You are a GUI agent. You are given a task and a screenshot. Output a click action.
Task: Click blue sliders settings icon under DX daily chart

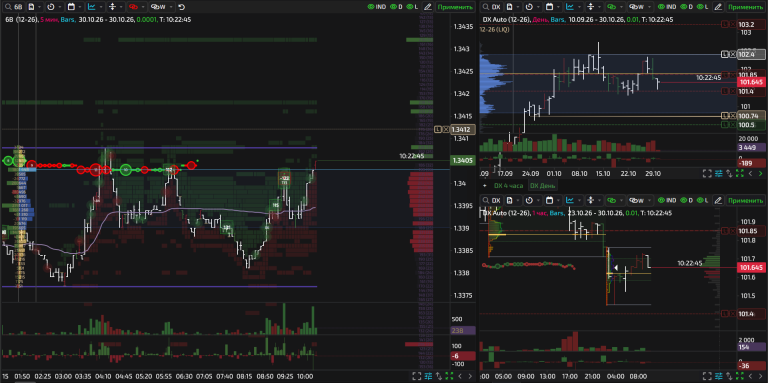(719, 173)
